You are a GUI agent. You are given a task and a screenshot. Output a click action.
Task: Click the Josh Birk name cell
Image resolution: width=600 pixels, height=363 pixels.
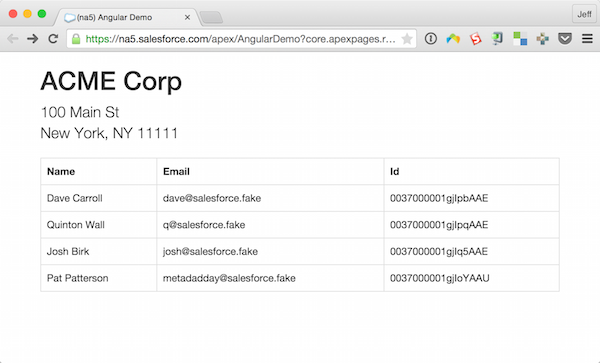(99, 251)
